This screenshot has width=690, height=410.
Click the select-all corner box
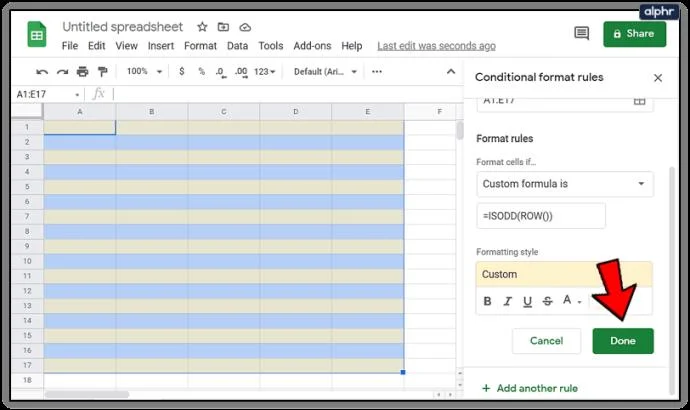click(27, 111)
